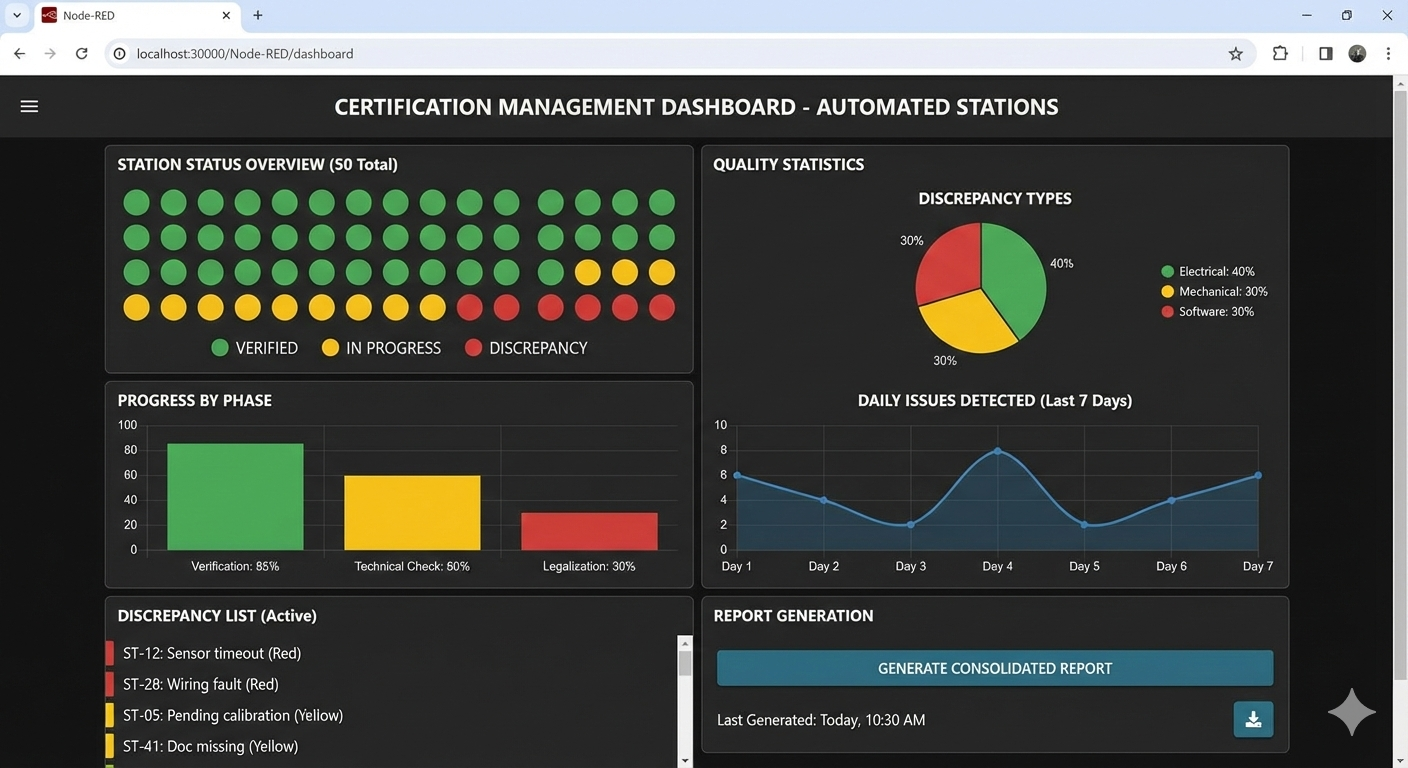Image resolution: width=1408 pixels, height=768 pixels.
Task: Click the Daily Issues Detected chart title
Action: [995, 401]
